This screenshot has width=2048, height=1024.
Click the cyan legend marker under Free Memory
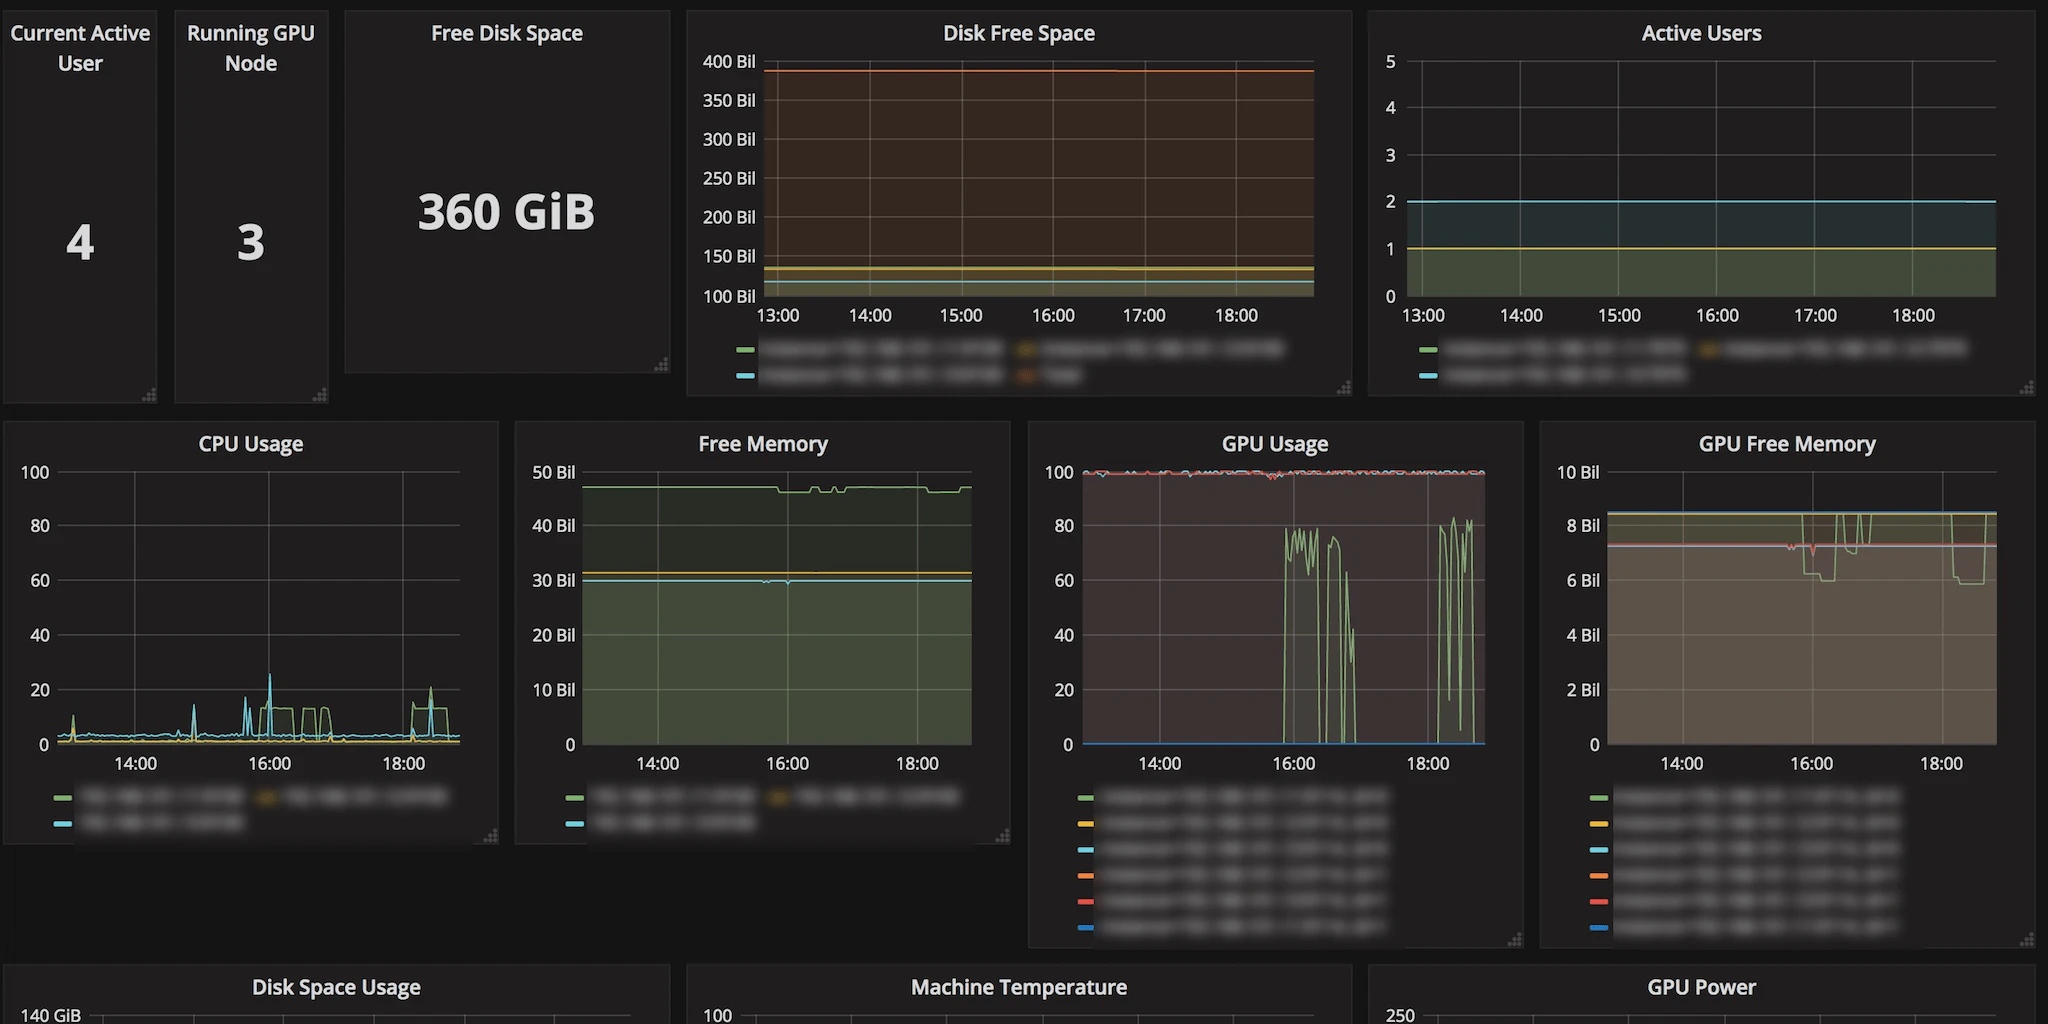point(574,823)
